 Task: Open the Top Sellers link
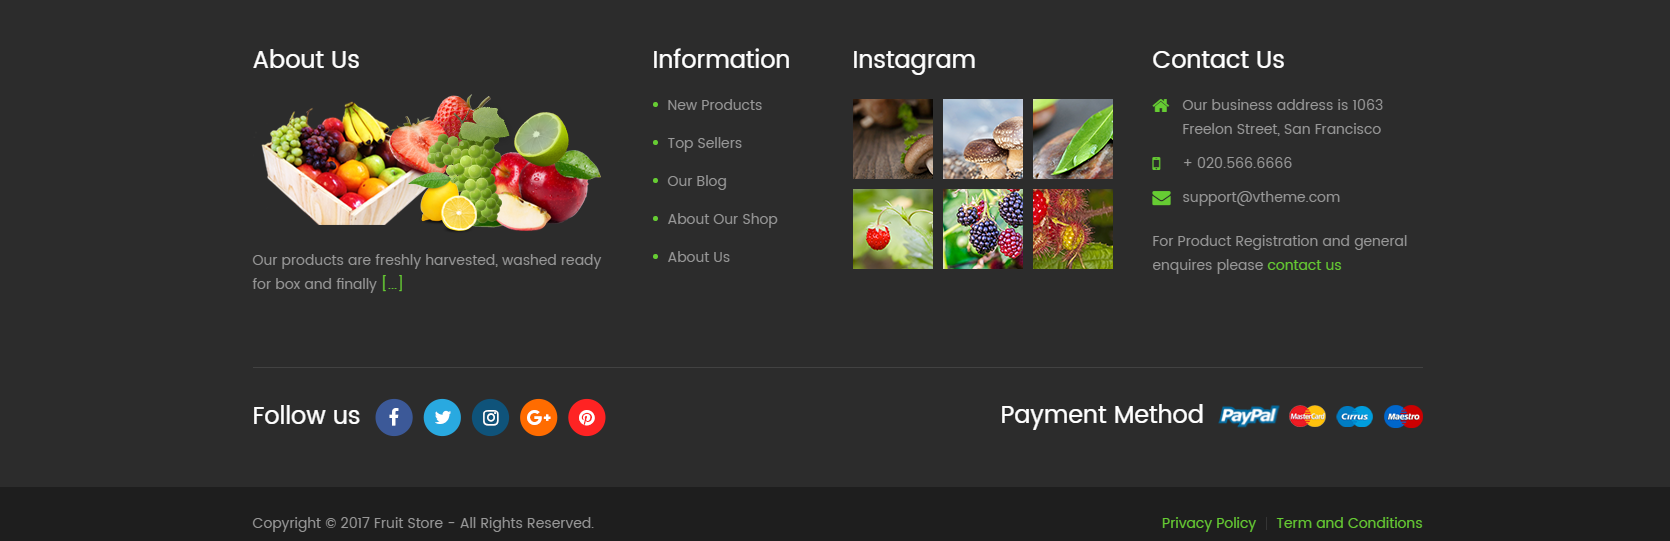pyautogui.click(x=704, y=143)
